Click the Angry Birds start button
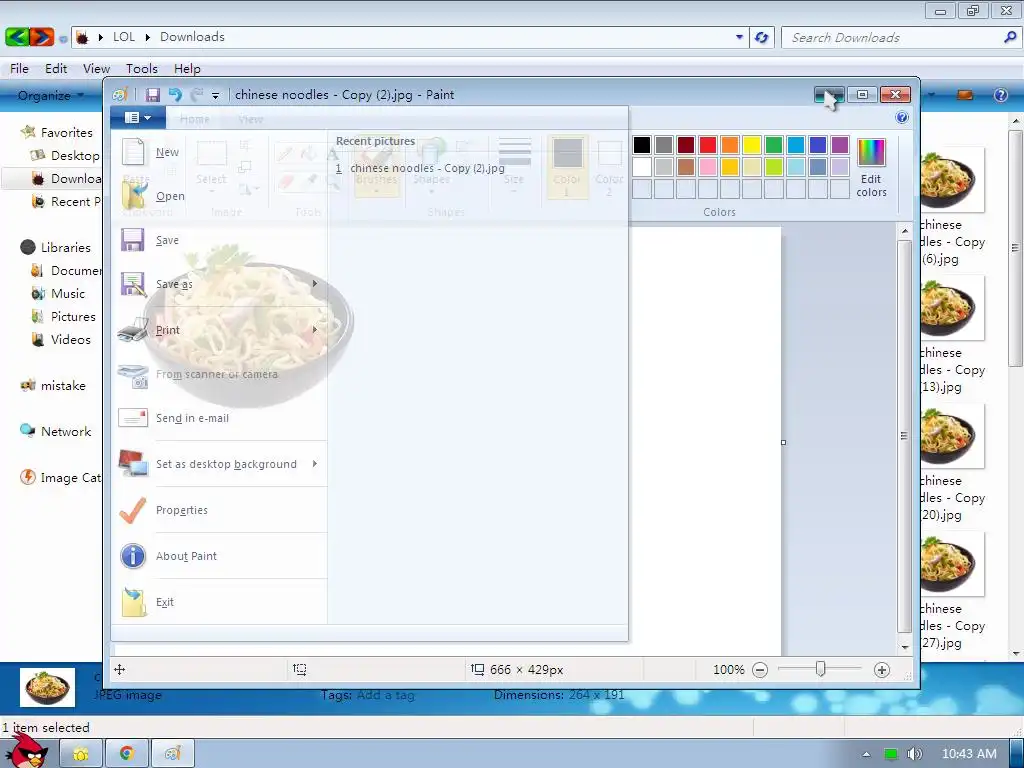This screenshot has width=1024, height=768. click(x=27, y=751)
